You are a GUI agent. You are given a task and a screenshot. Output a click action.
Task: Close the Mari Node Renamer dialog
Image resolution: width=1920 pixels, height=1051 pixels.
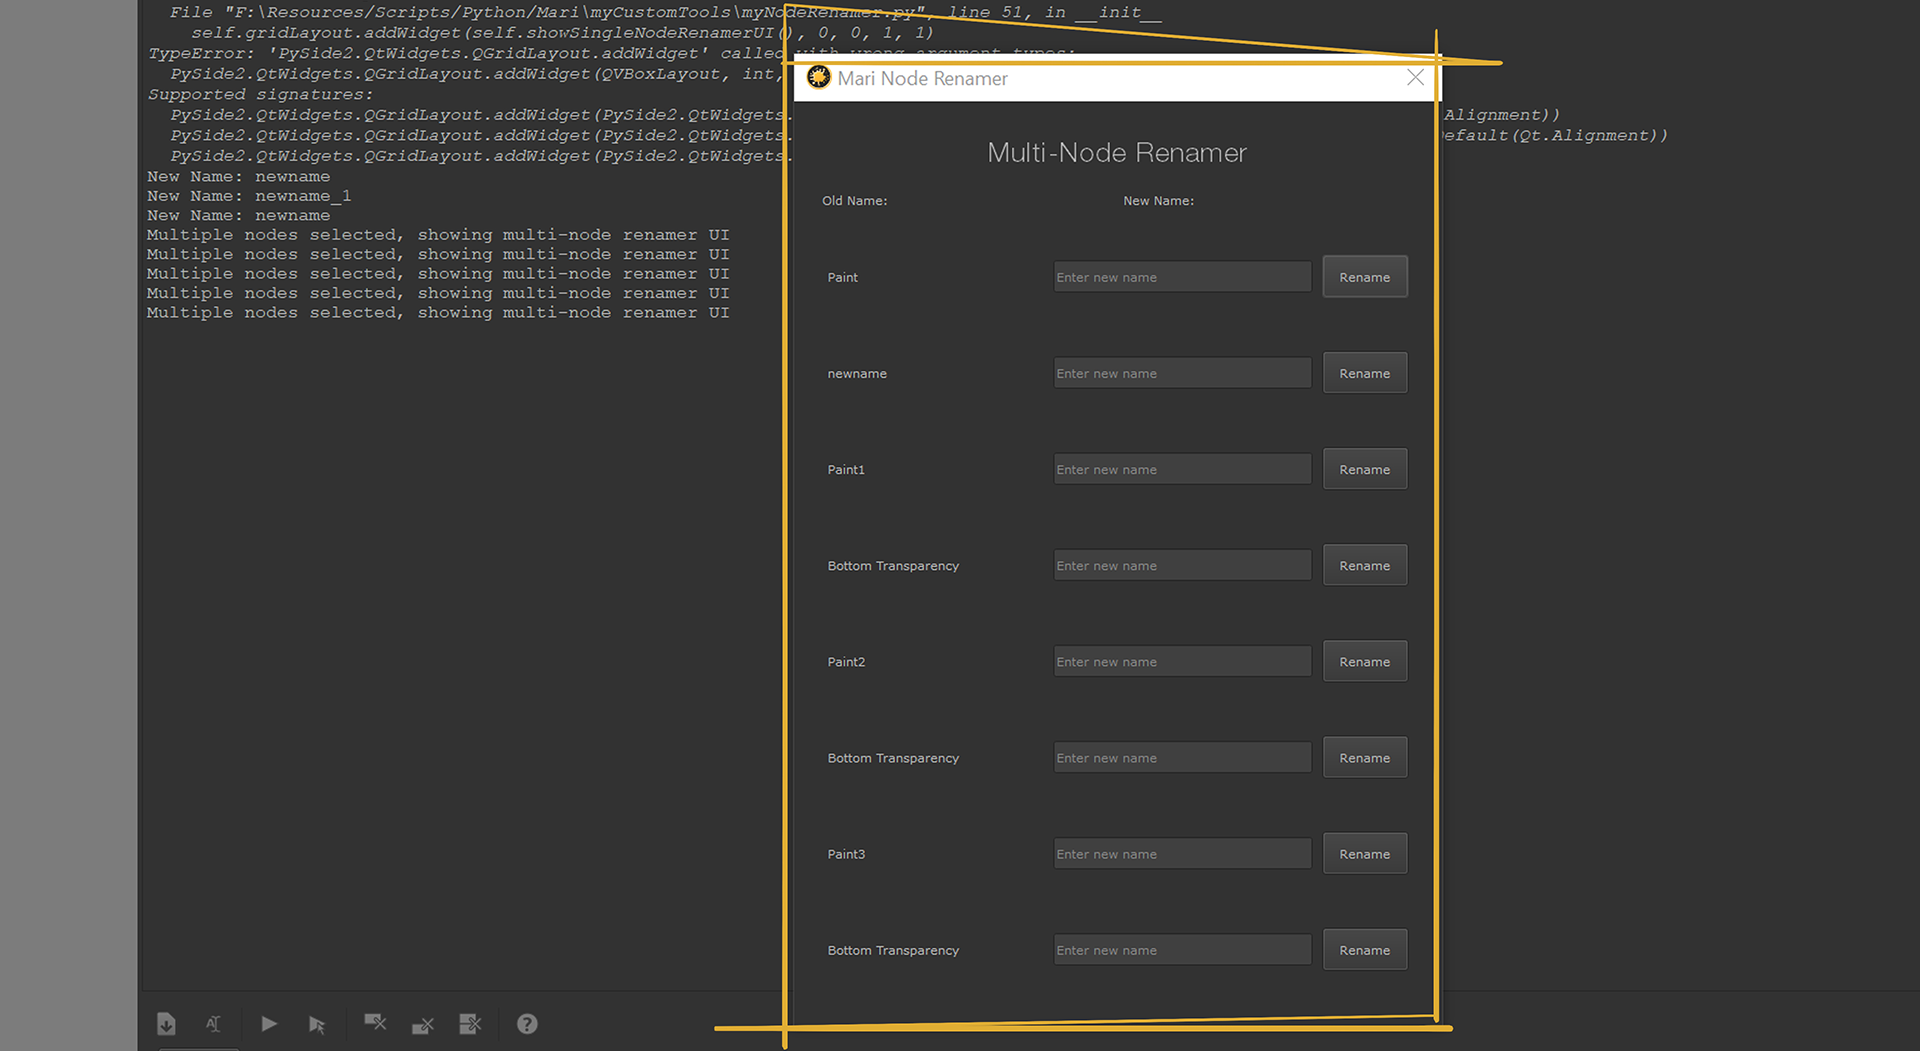1415,78
